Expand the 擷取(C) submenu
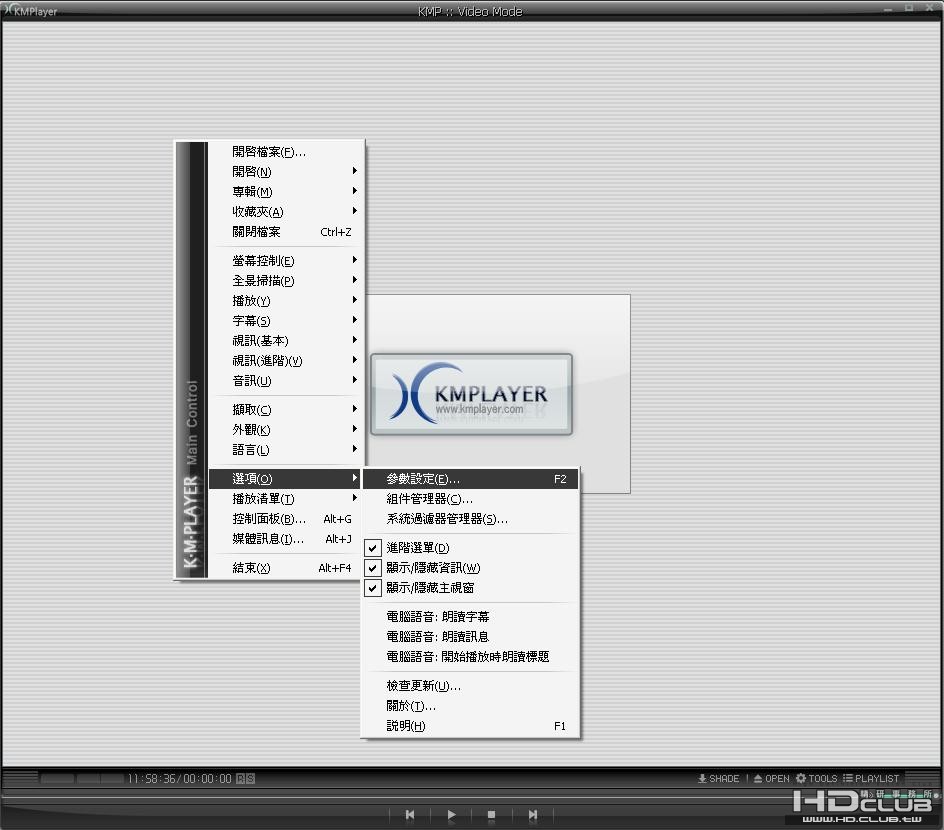This screenshot has height=830, width=944. point(286,409)
